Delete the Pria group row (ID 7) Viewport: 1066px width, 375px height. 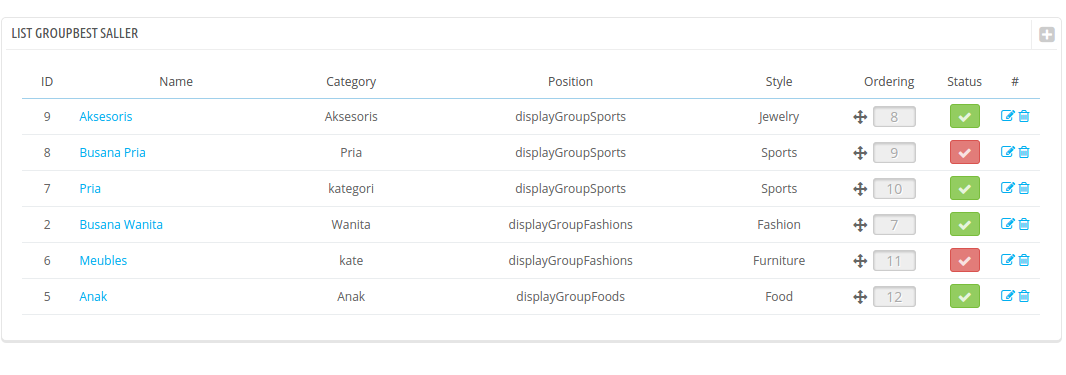click(x=1024, y=188)
